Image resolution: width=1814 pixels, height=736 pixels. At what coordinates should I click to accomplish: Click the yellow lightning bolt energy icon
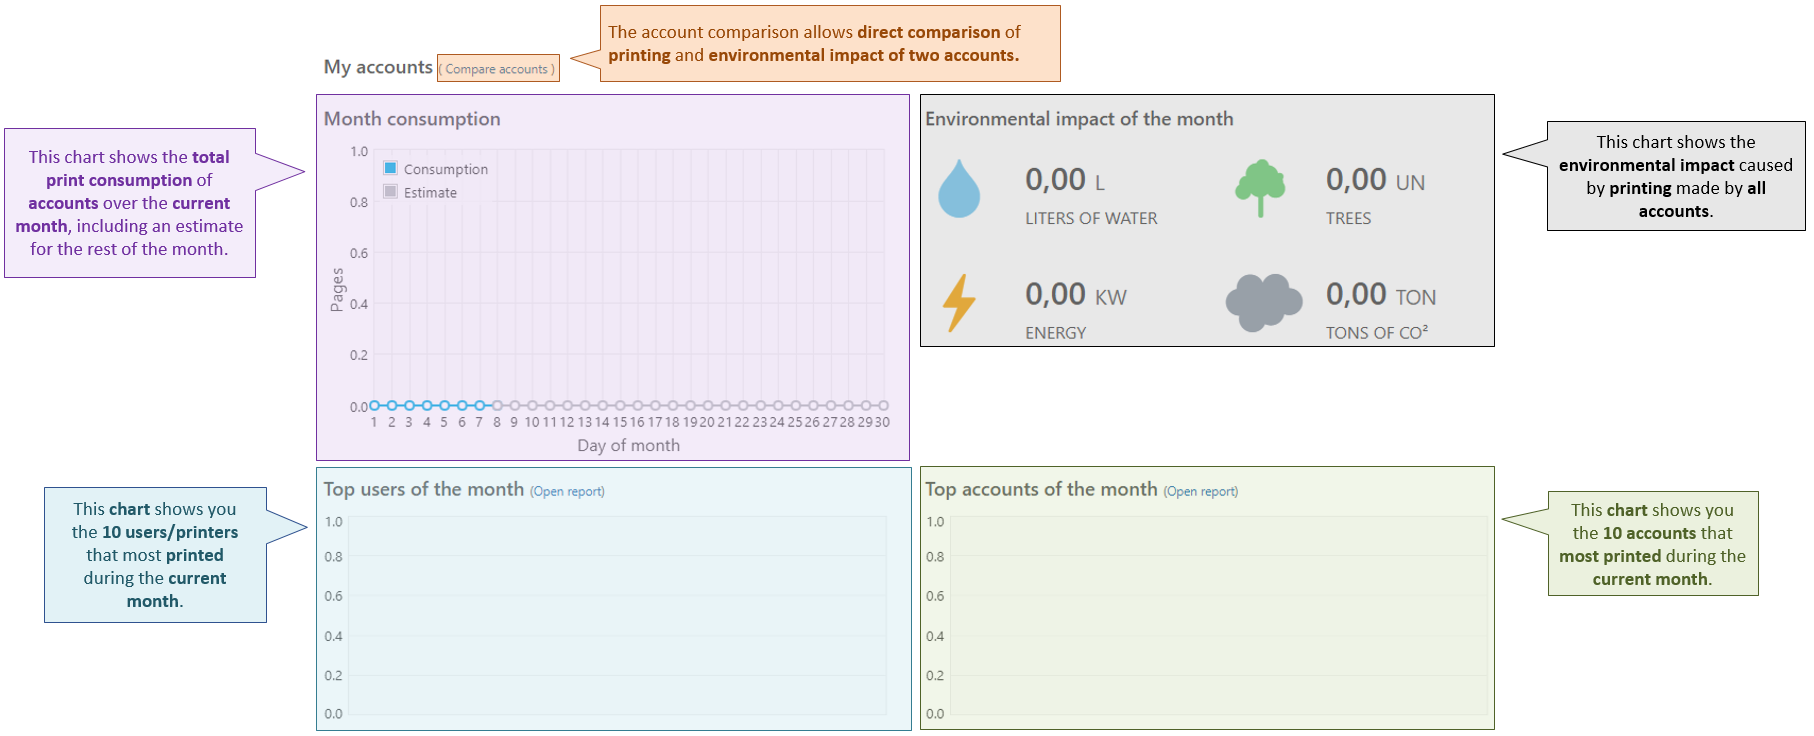click(x=959, y=302)
